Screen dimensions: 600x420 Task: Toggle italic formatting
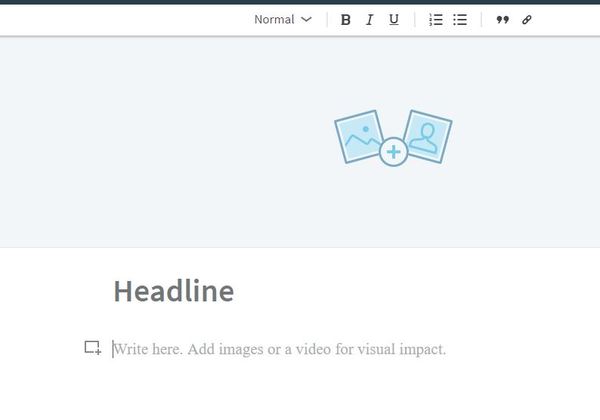369,20
